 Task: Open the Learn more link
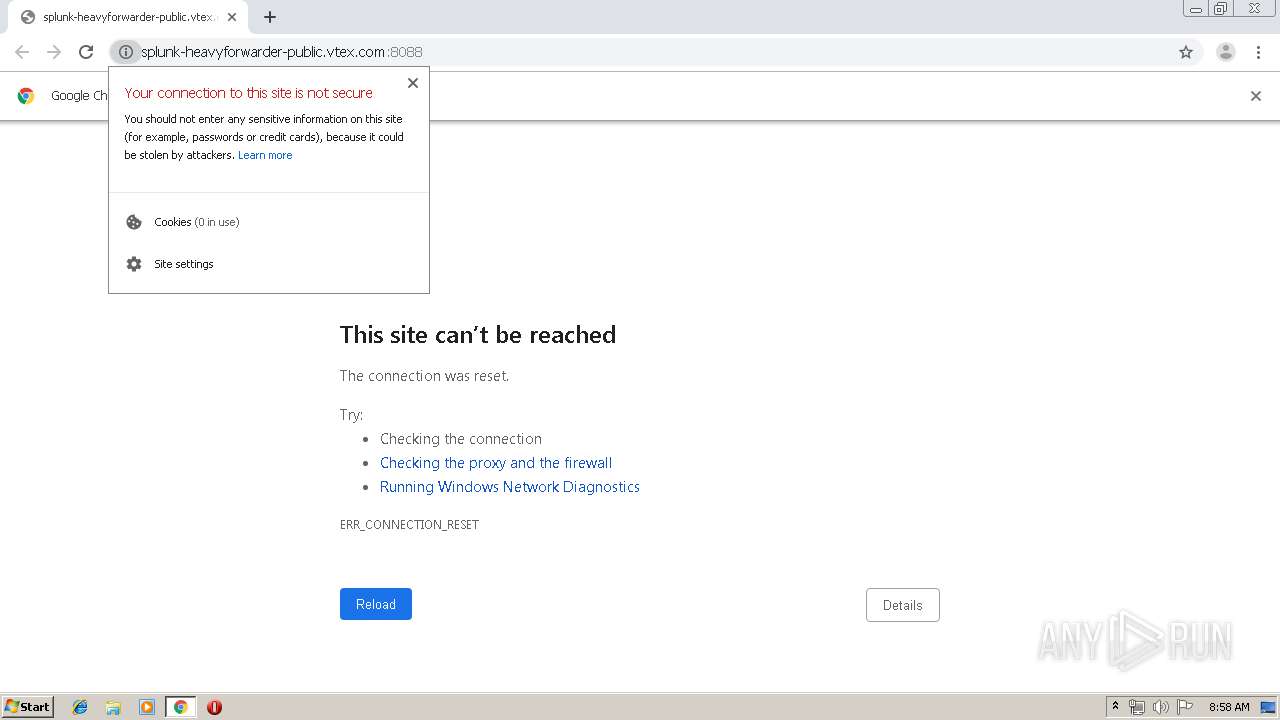(265, 155)
